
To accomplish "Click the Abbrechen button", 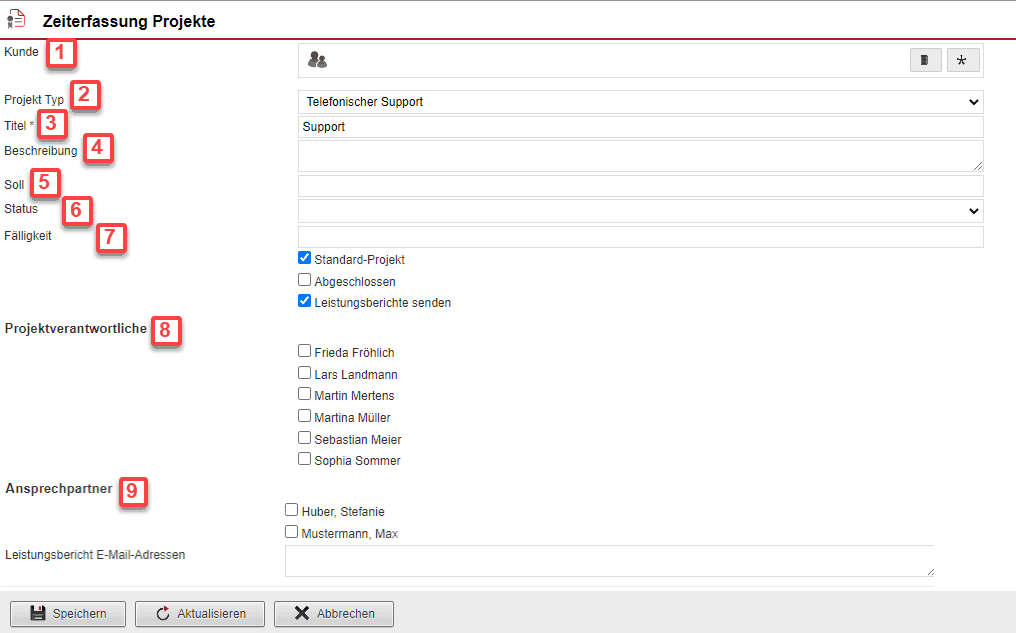I will tap(333, 613).
